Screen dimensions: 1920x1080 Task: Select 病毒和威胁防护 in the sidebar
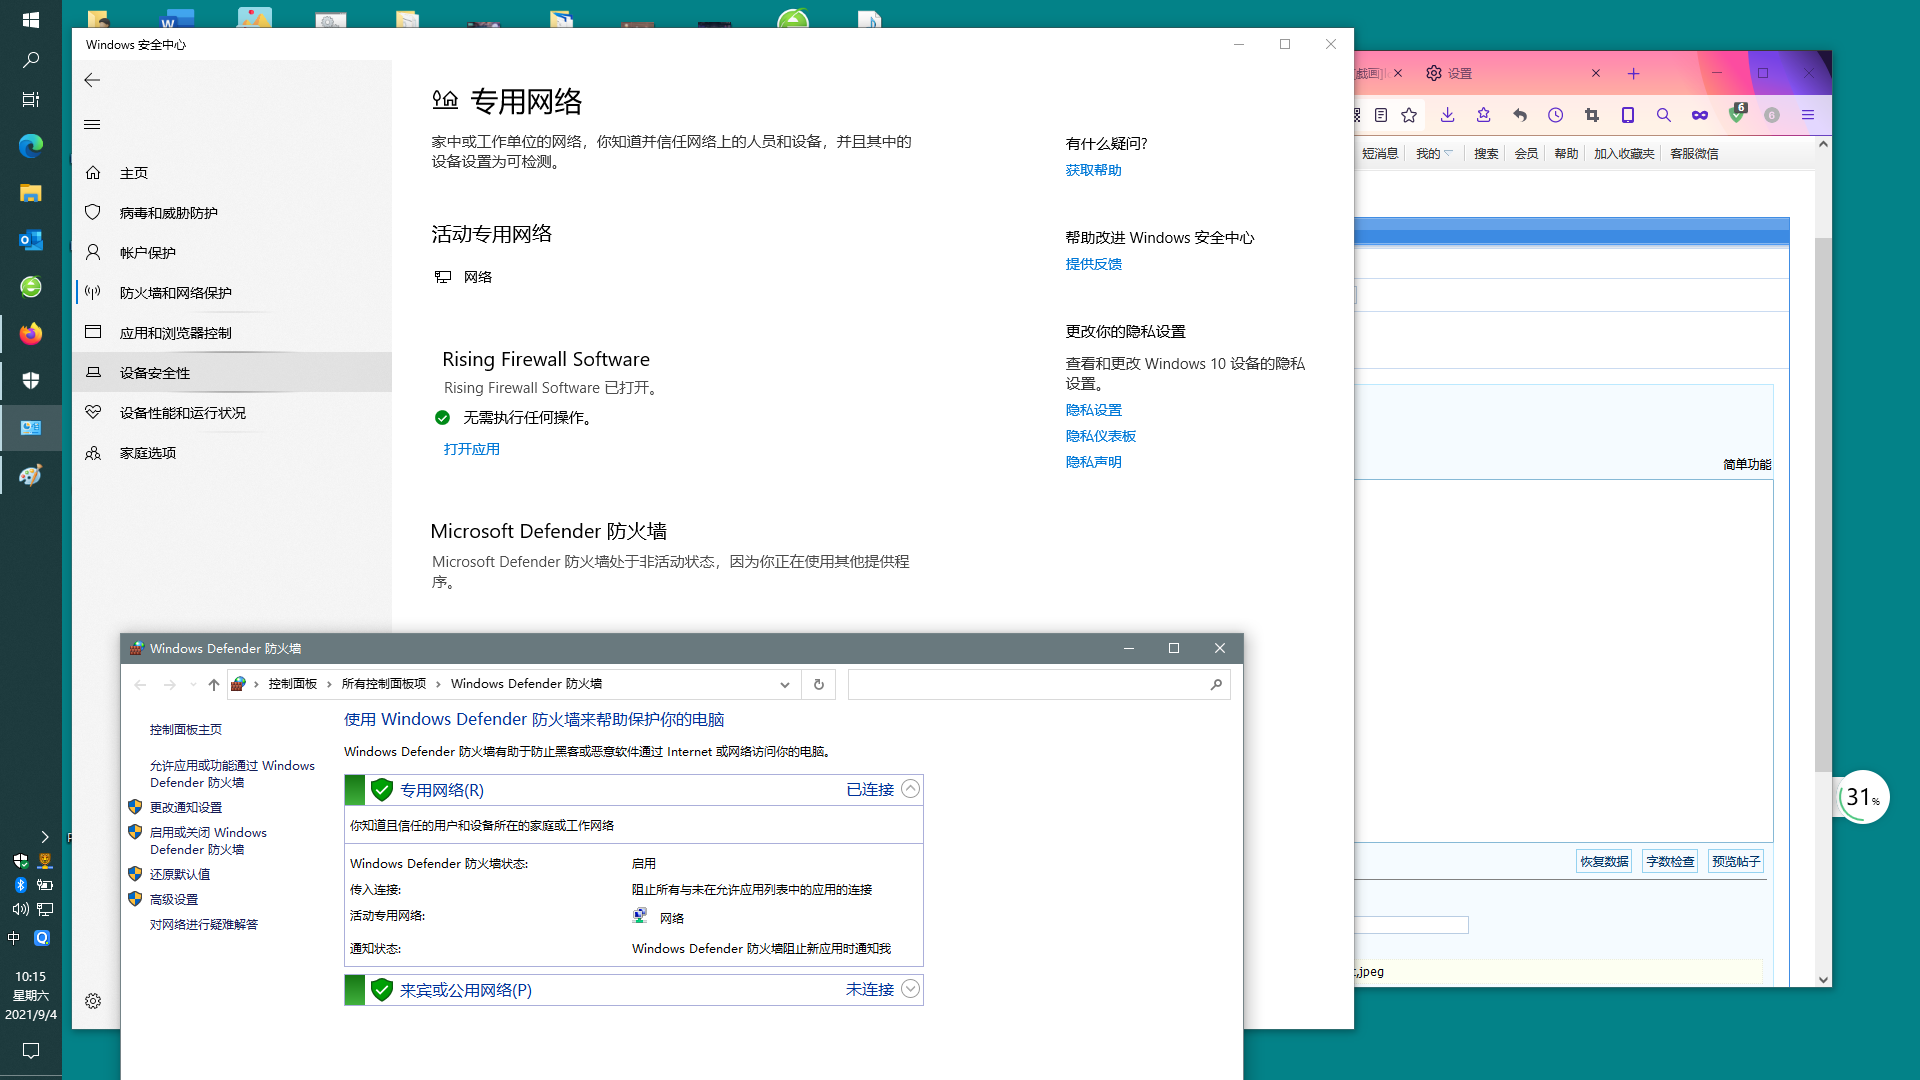(168, 213)
